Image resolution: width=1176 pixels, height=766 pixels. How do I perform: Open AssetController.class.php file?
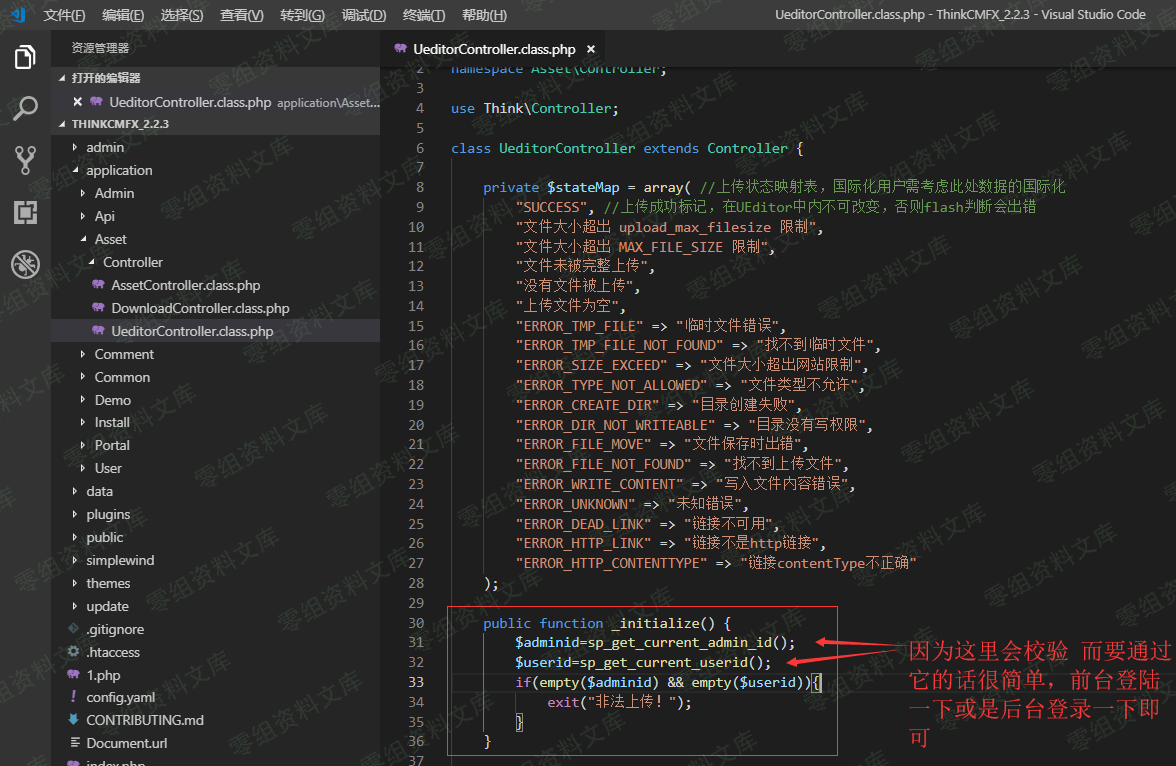pos(185,285)
